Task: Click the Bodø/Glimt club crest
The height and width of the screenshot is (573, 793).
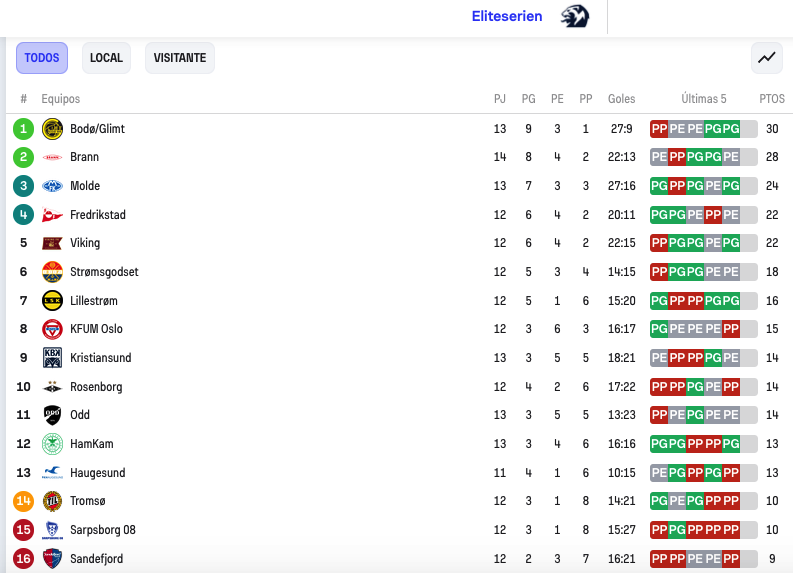Action: 52,129
